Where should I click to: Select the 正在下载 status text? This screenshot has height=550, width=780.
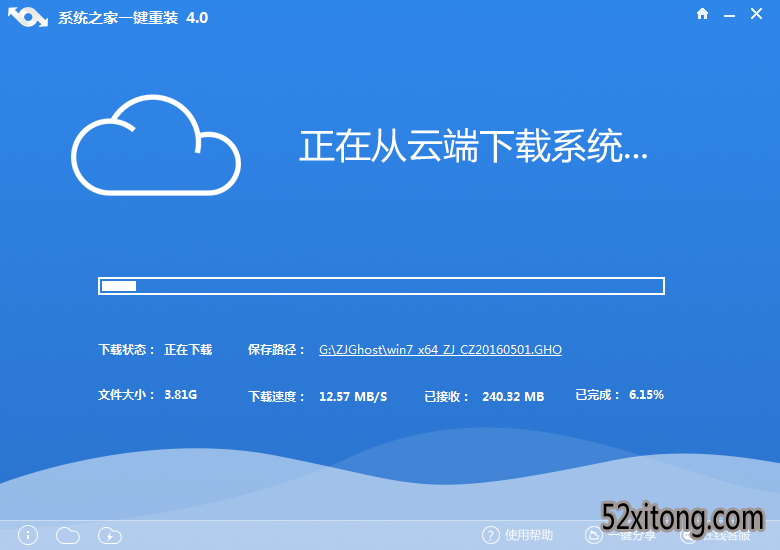(188, 350)
